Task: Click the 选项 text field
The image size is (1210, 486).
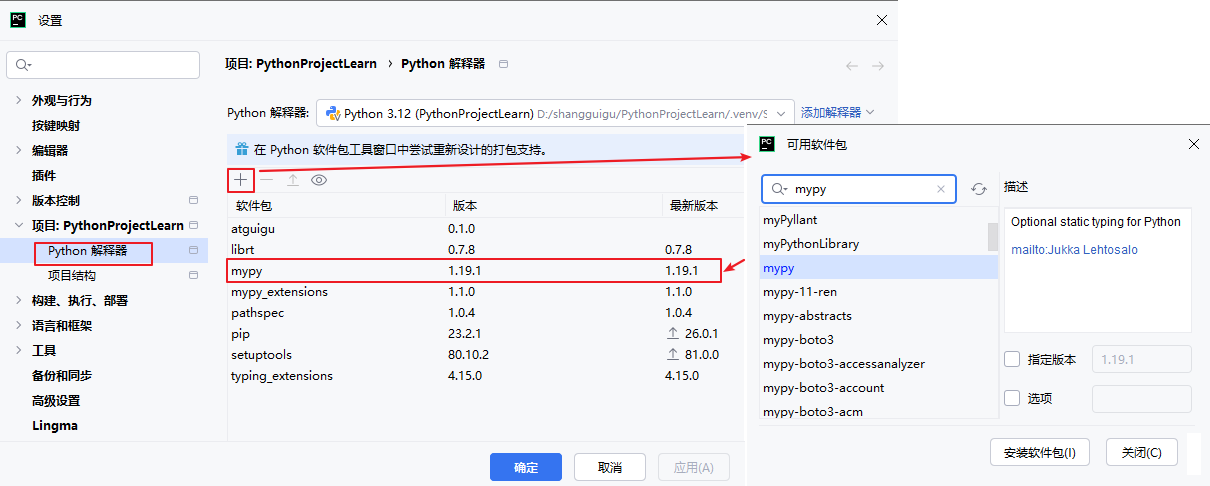Action: (1142, 398)
